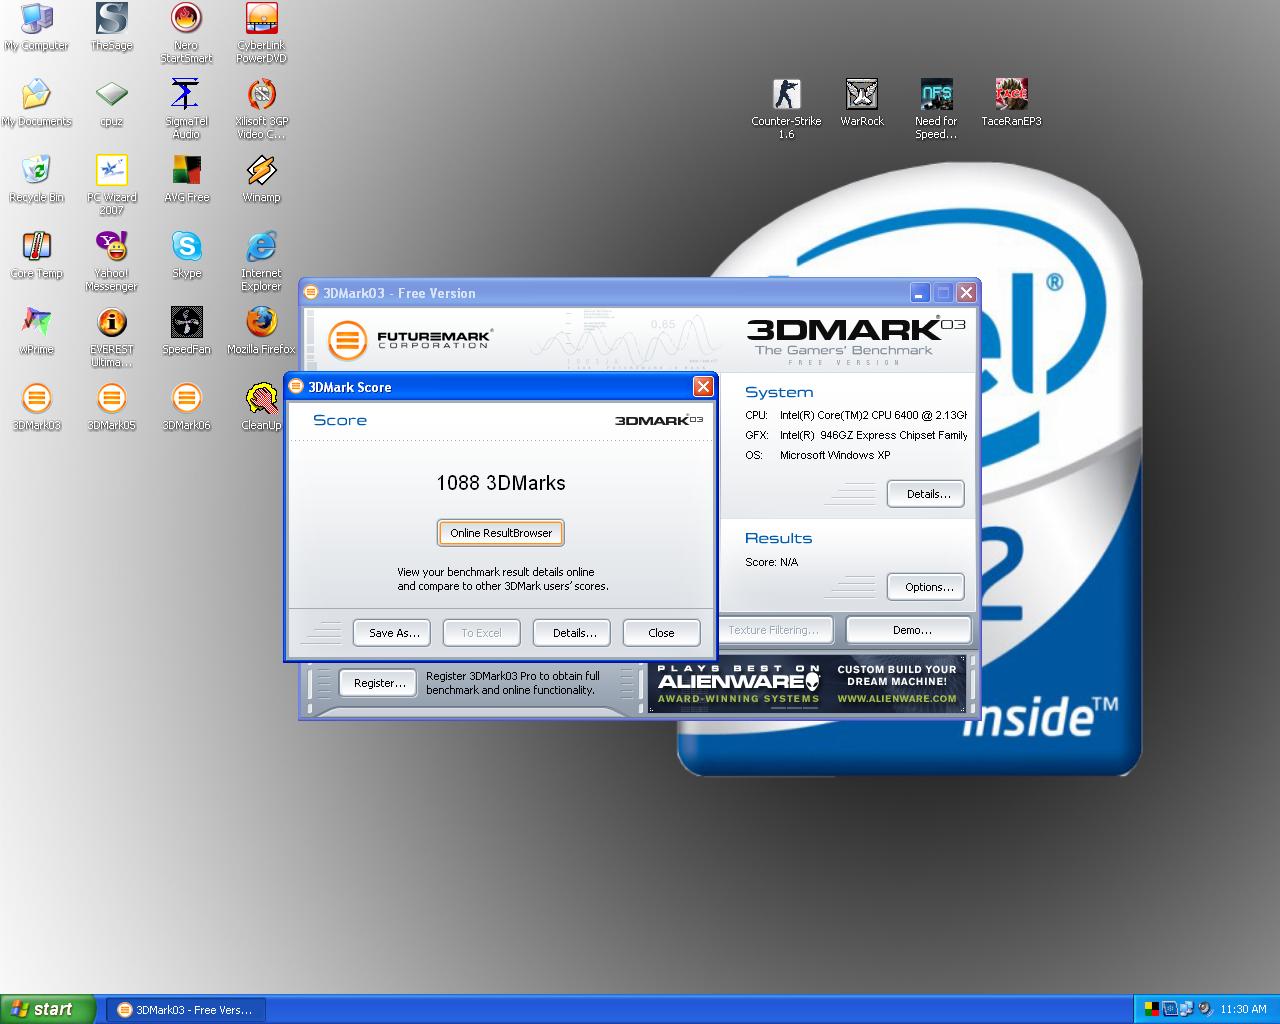Open SpeedFan shortcut
This screenshot has height=1024, width=1280.
coord(186,332)
